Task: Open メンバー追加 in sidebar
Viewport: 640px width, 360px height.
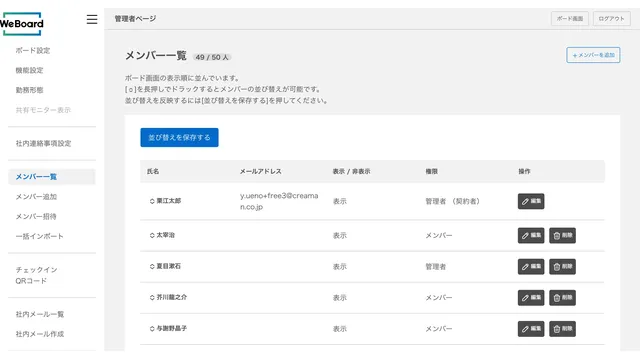Action: tap(36, 197)
